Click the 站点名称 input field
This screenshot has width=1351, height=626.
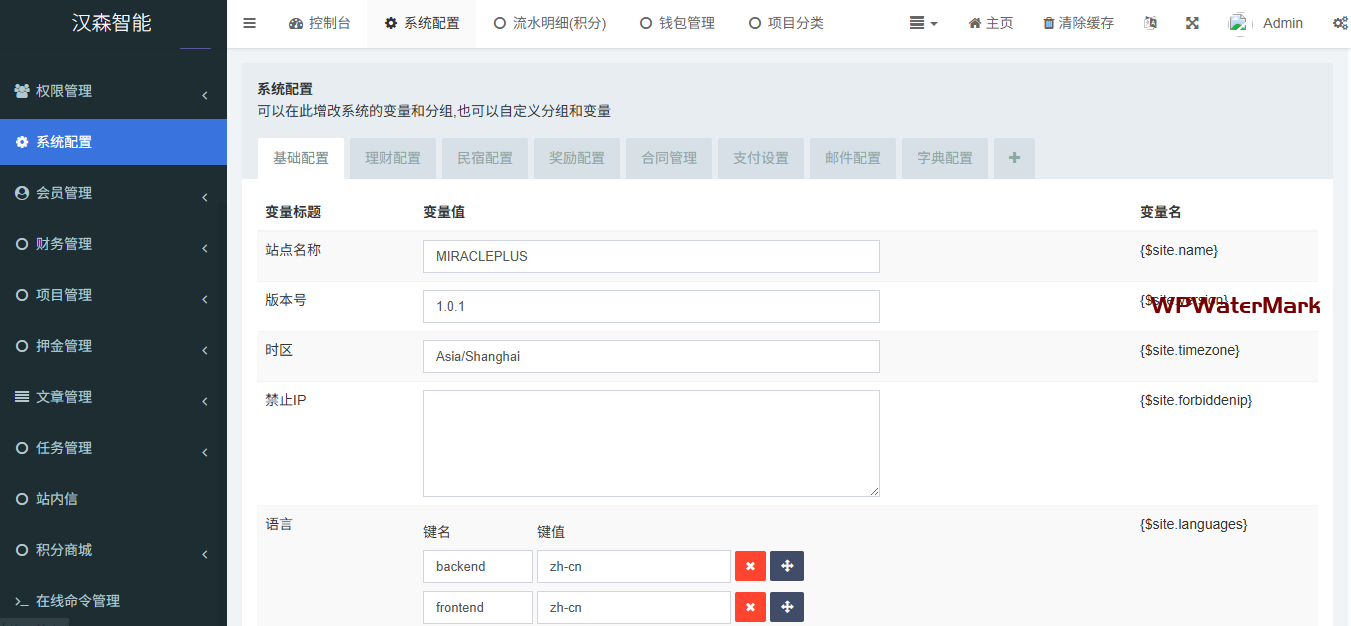[x=651, y=256]
